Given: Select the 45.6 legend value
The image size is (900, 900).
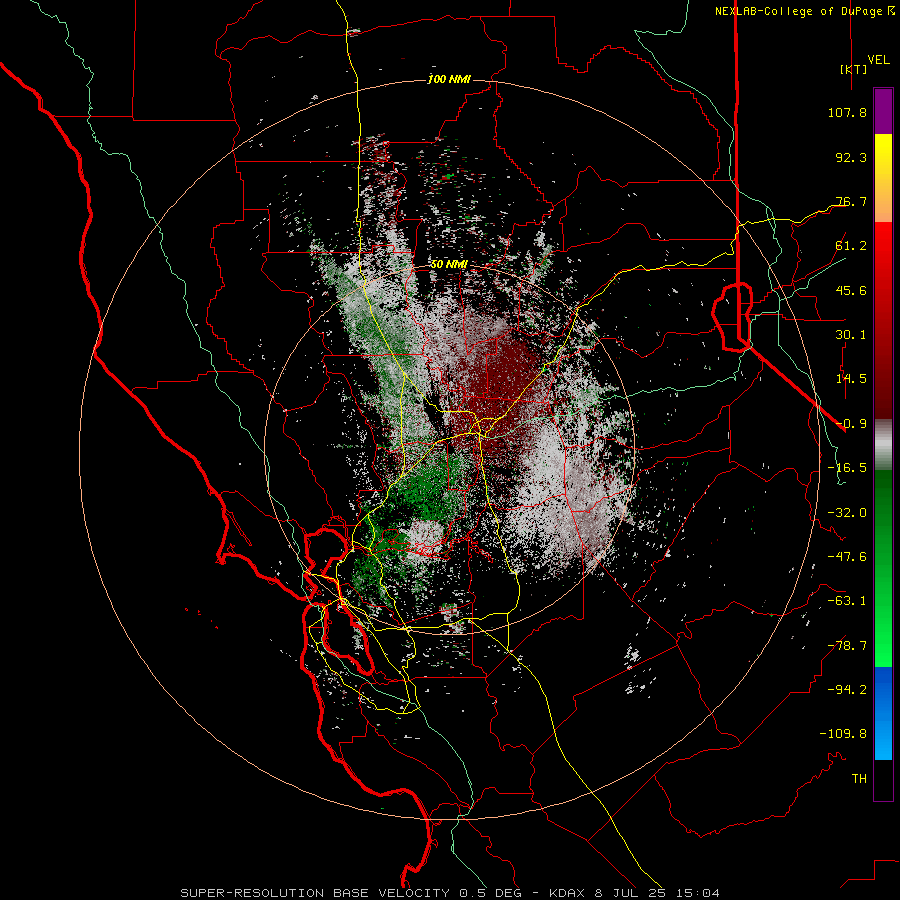Looking at the screenshot, I should [x=851, y=290].
